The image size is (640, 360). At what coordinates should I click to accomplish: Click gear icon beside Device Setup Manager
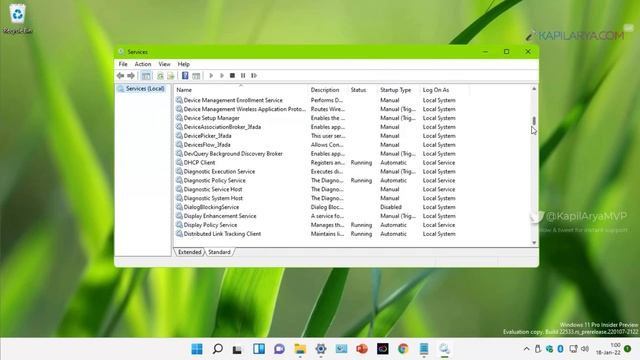(x=179, y=118)
